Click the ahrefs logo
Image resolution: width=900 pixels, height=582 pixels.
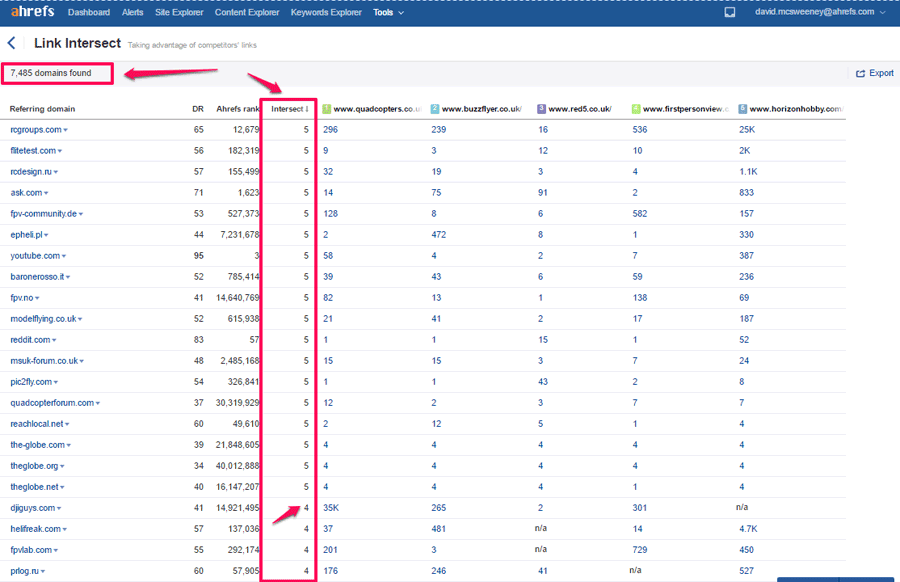click(x=33, y=11)
